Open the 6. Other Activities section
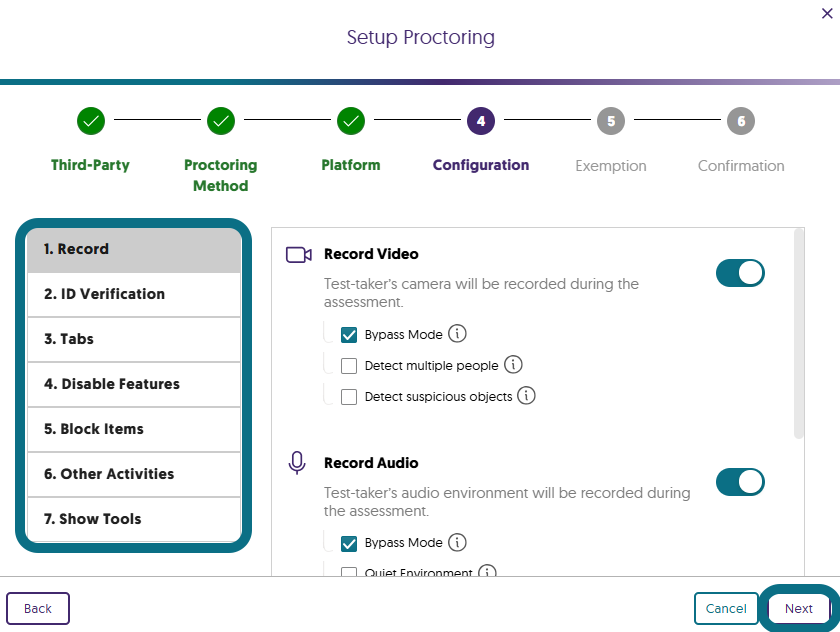The height and width of the screenshot is (632, 840). coord(134,474)
